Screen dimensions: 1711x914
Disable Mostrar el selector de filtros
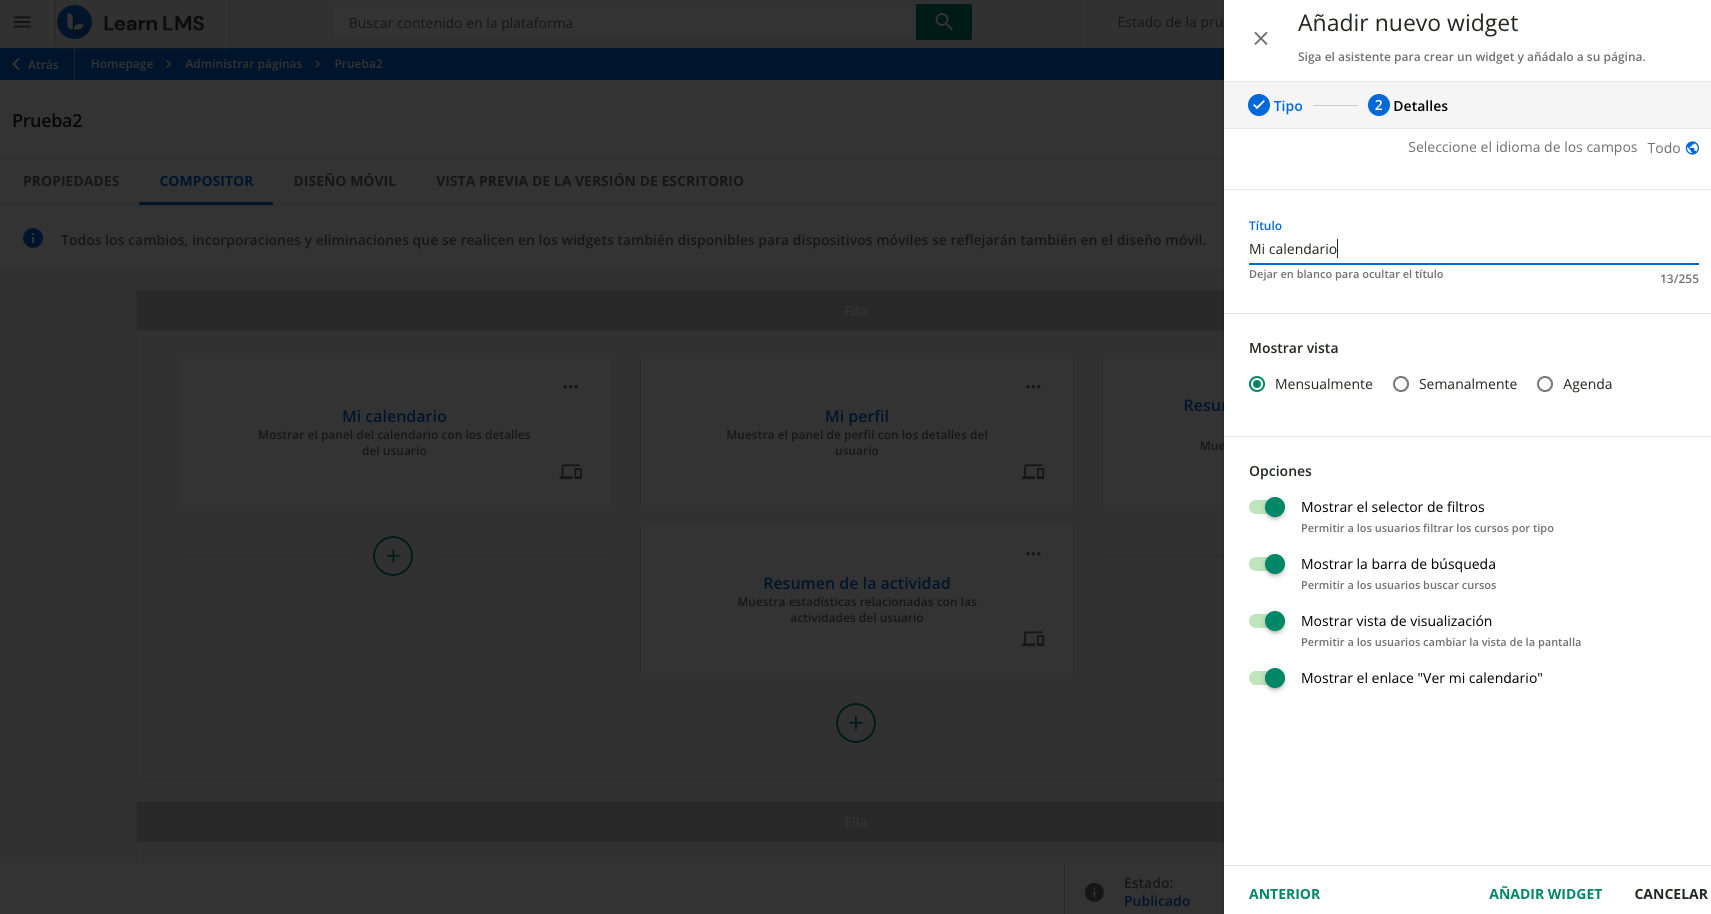1267,507
